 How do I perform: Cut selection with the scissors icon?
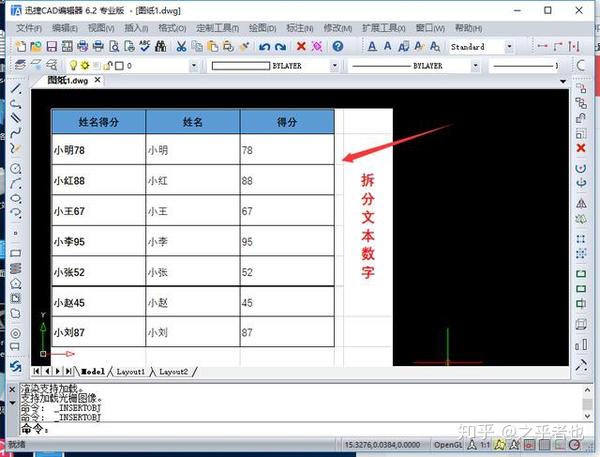tap(181, 46)
